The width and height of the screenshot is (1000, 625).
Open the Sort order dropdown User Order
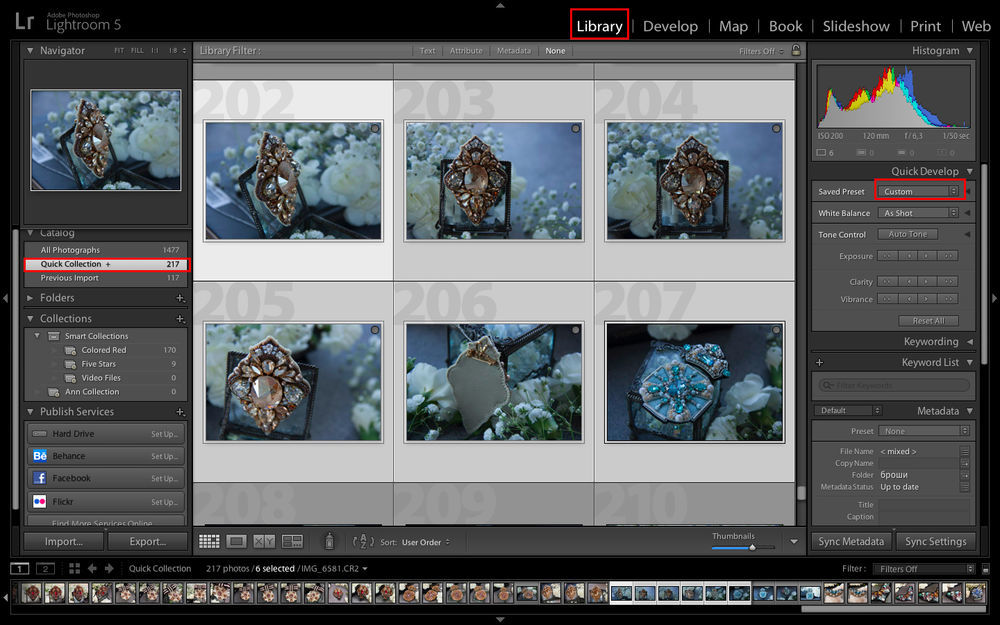tap(426, 542)
